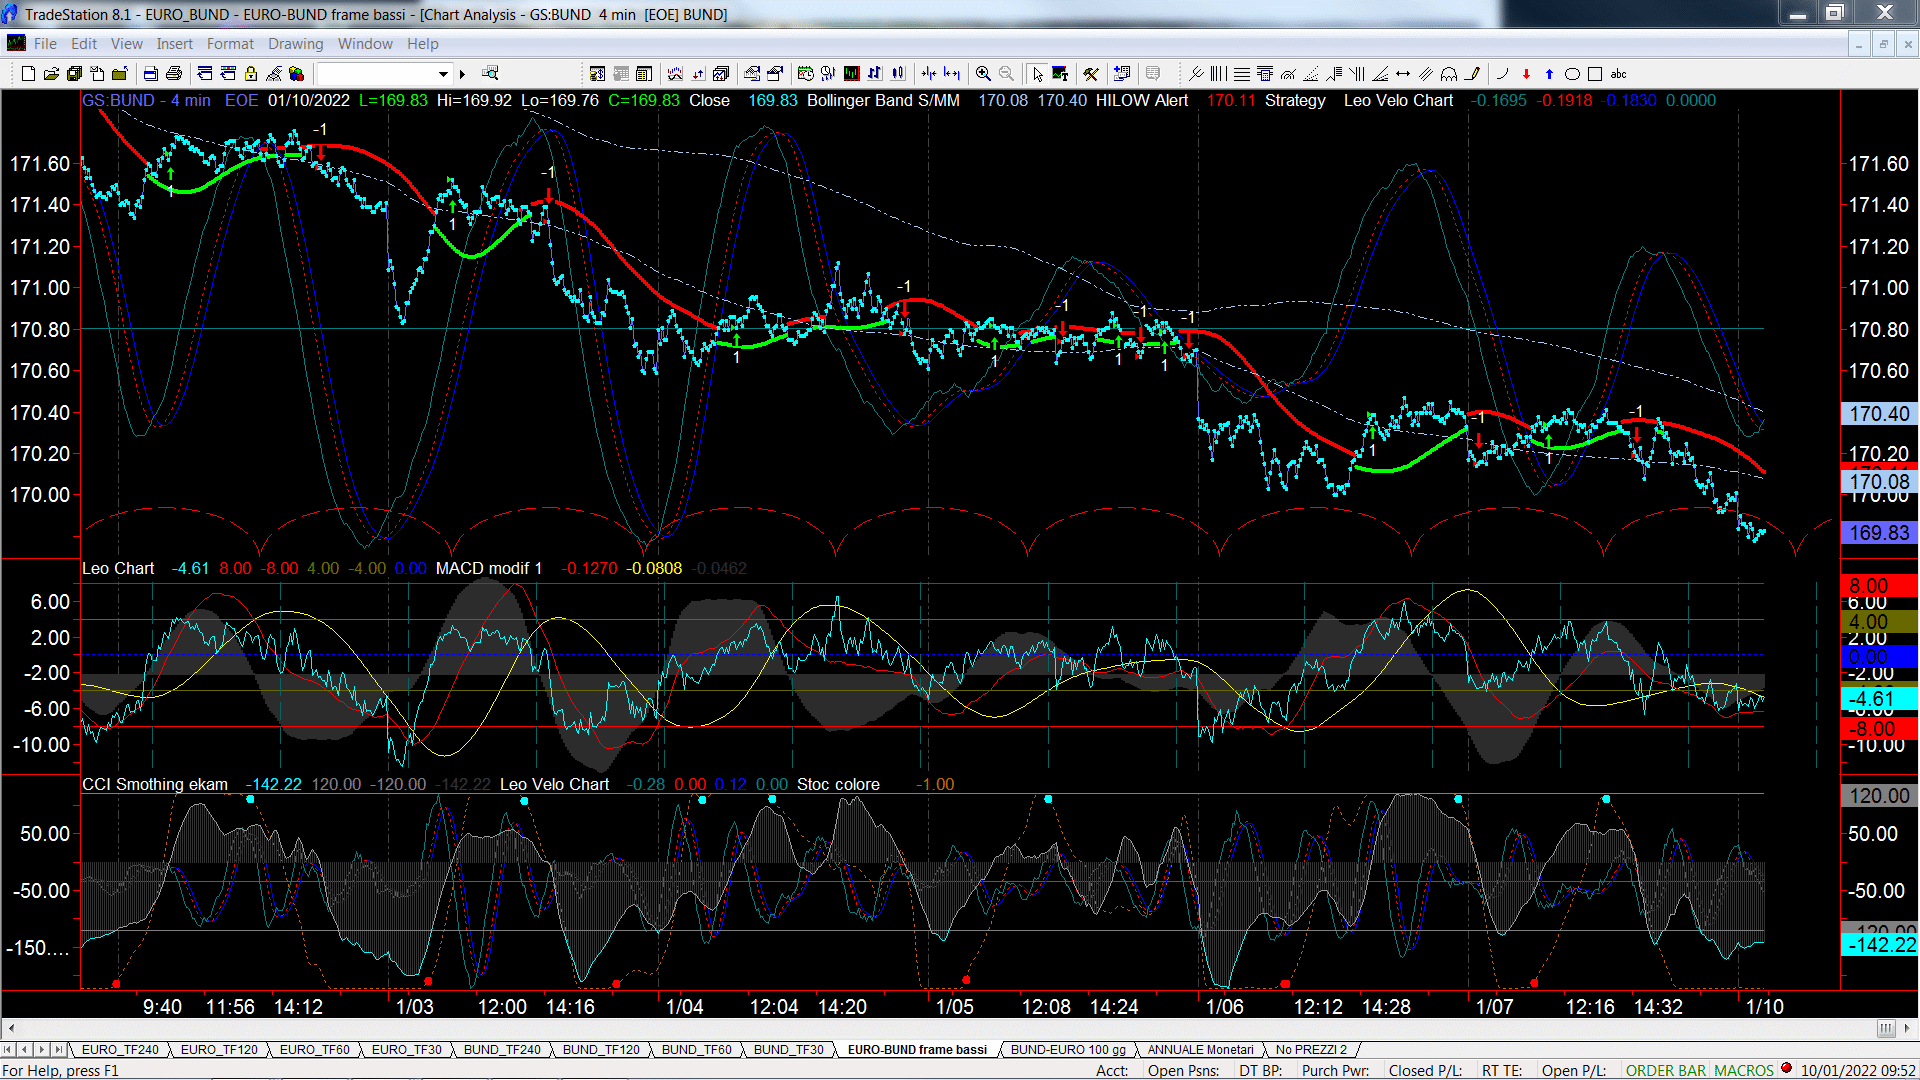Select the vertical lines drawing tool
This screenshot has height=1080, width=1920.
coord(1218,74)
